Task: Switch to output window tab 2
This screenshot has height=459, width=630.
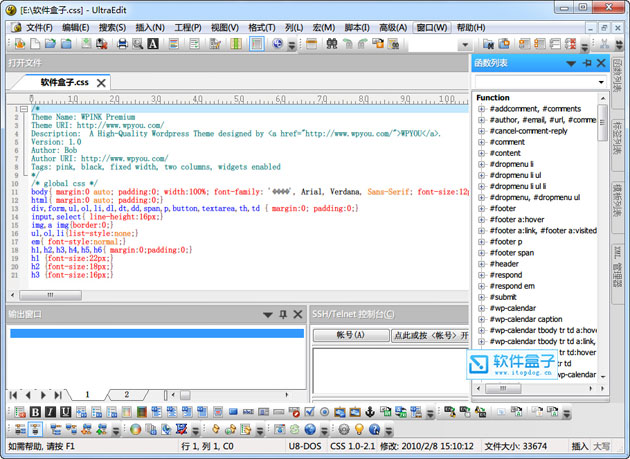Action: point(127,394)
